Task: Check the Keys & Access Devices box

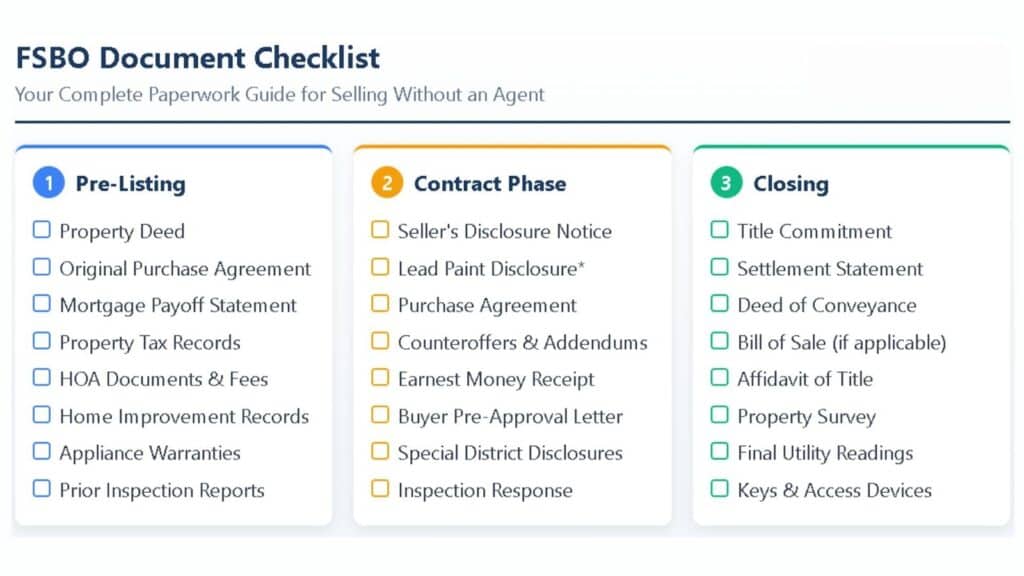Action: tap(720, 489)
